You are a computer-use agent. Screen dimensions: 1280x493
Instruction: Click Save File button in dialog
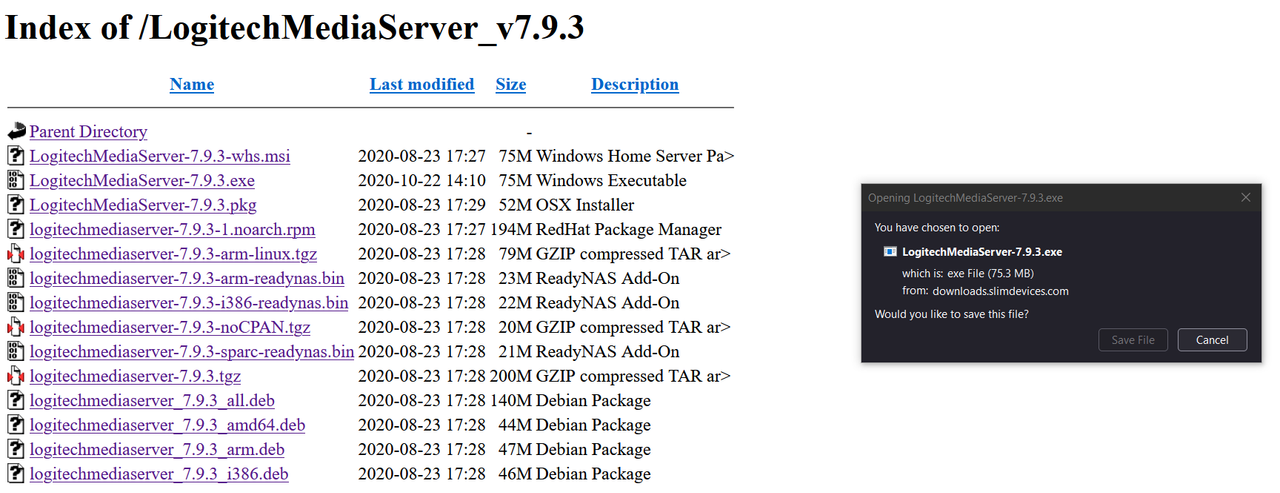[x=1133, y=340]
